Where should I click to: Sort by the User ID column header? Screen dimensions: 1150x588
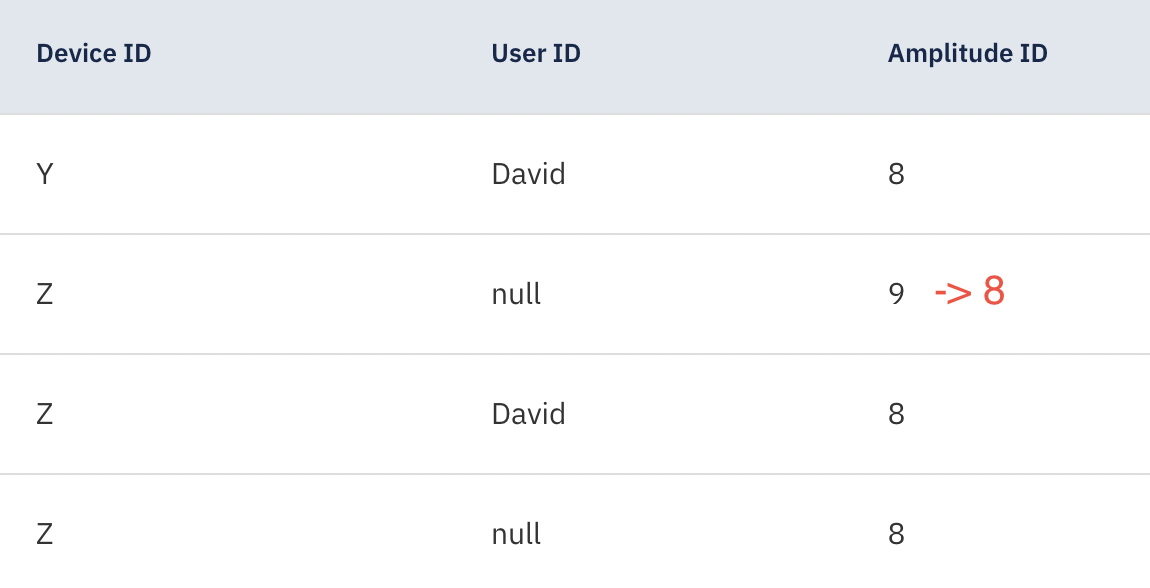coord(536,54)
